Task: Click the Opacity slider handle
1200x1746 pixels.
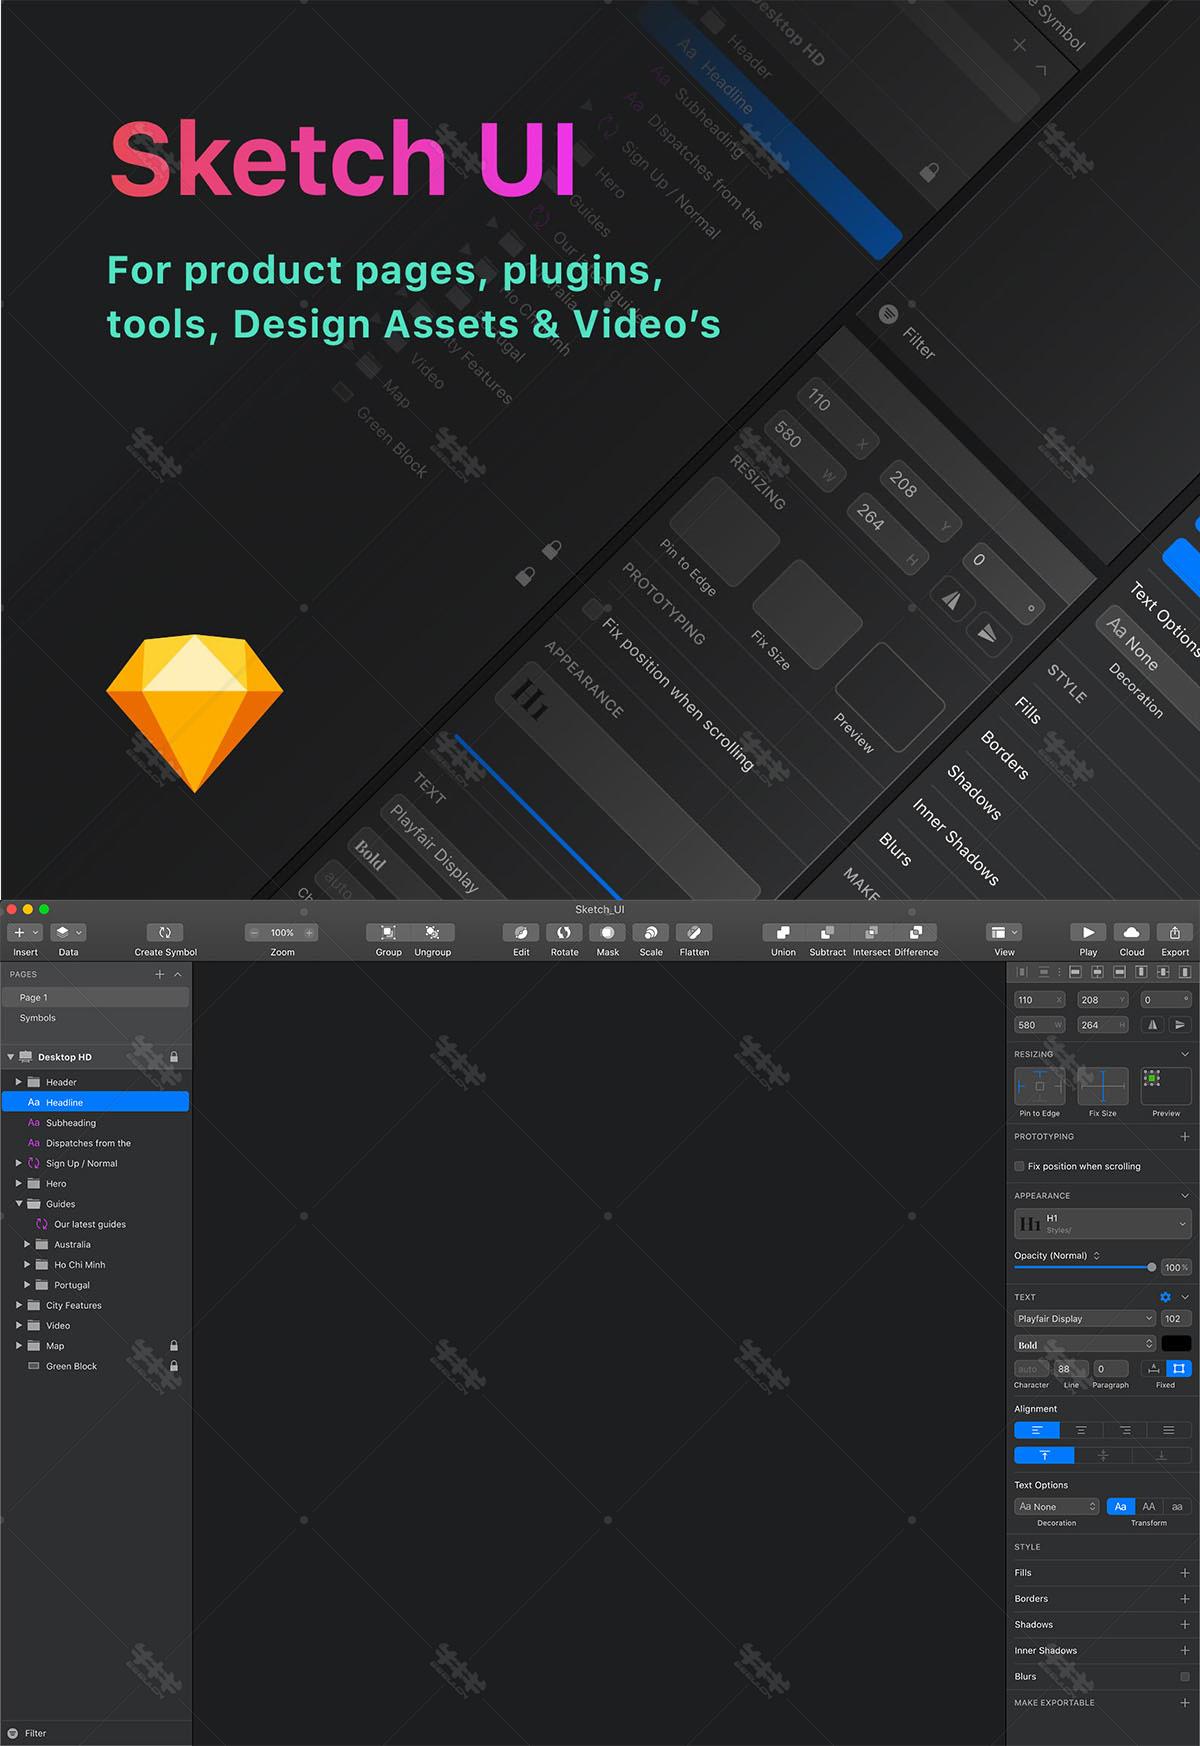Action: (1152, 1267)
